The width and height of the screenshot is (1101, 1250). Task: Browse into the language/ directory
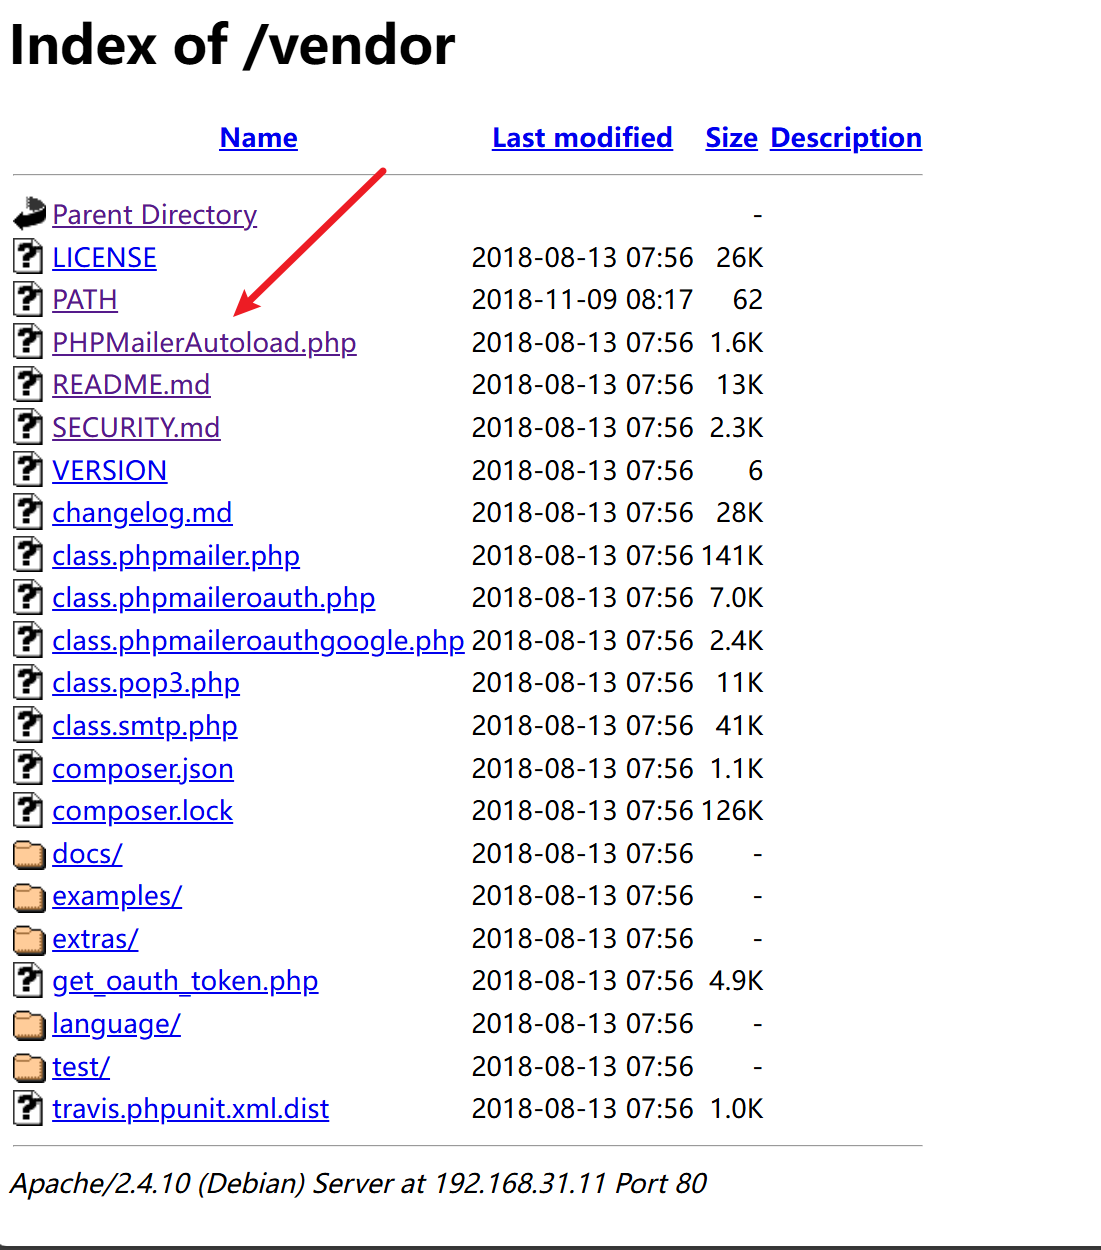116,1023
